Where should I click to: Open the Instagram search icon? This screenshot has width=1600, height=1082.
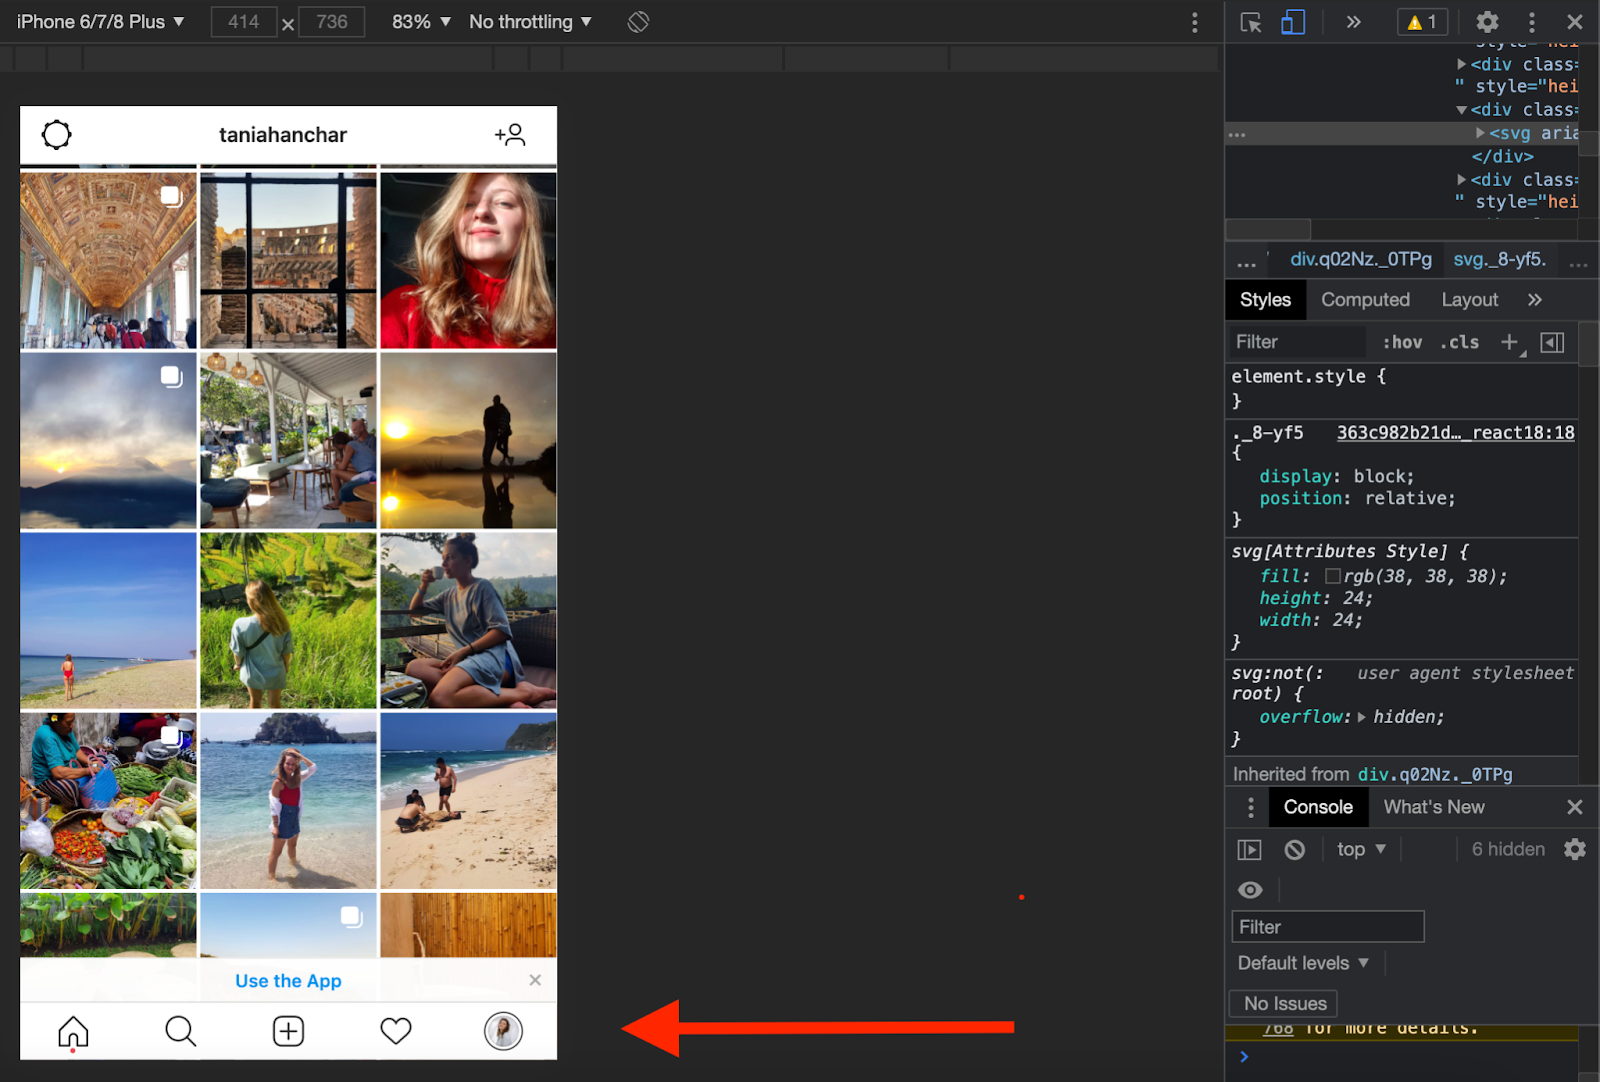click(x=181, y=1031)
